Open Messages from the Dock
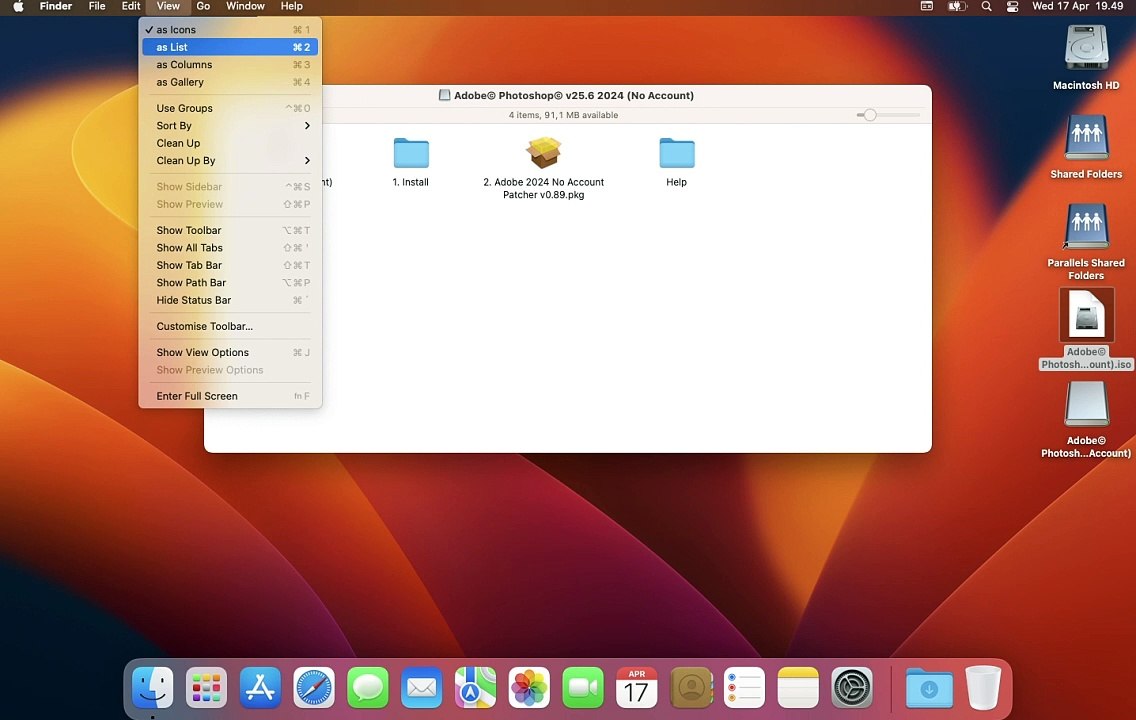This screenshot has height=720, width=1136. pos(368,687)
